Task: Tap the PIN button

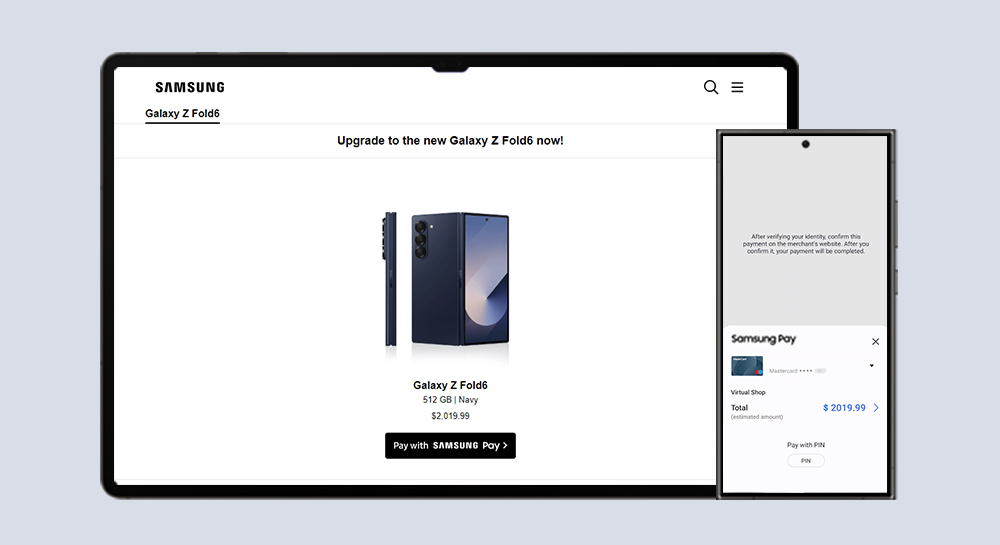Action: click(805, 461)
